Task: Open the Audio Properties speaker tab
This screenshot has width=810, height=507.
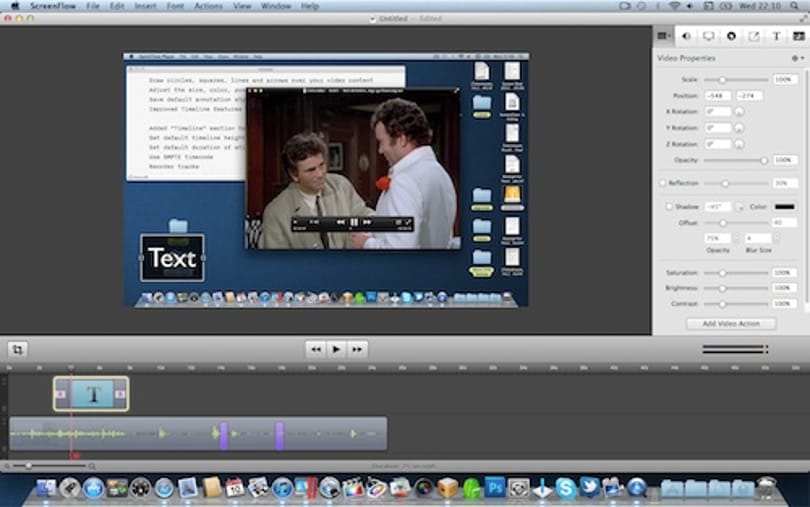Action: pos(686,36)
